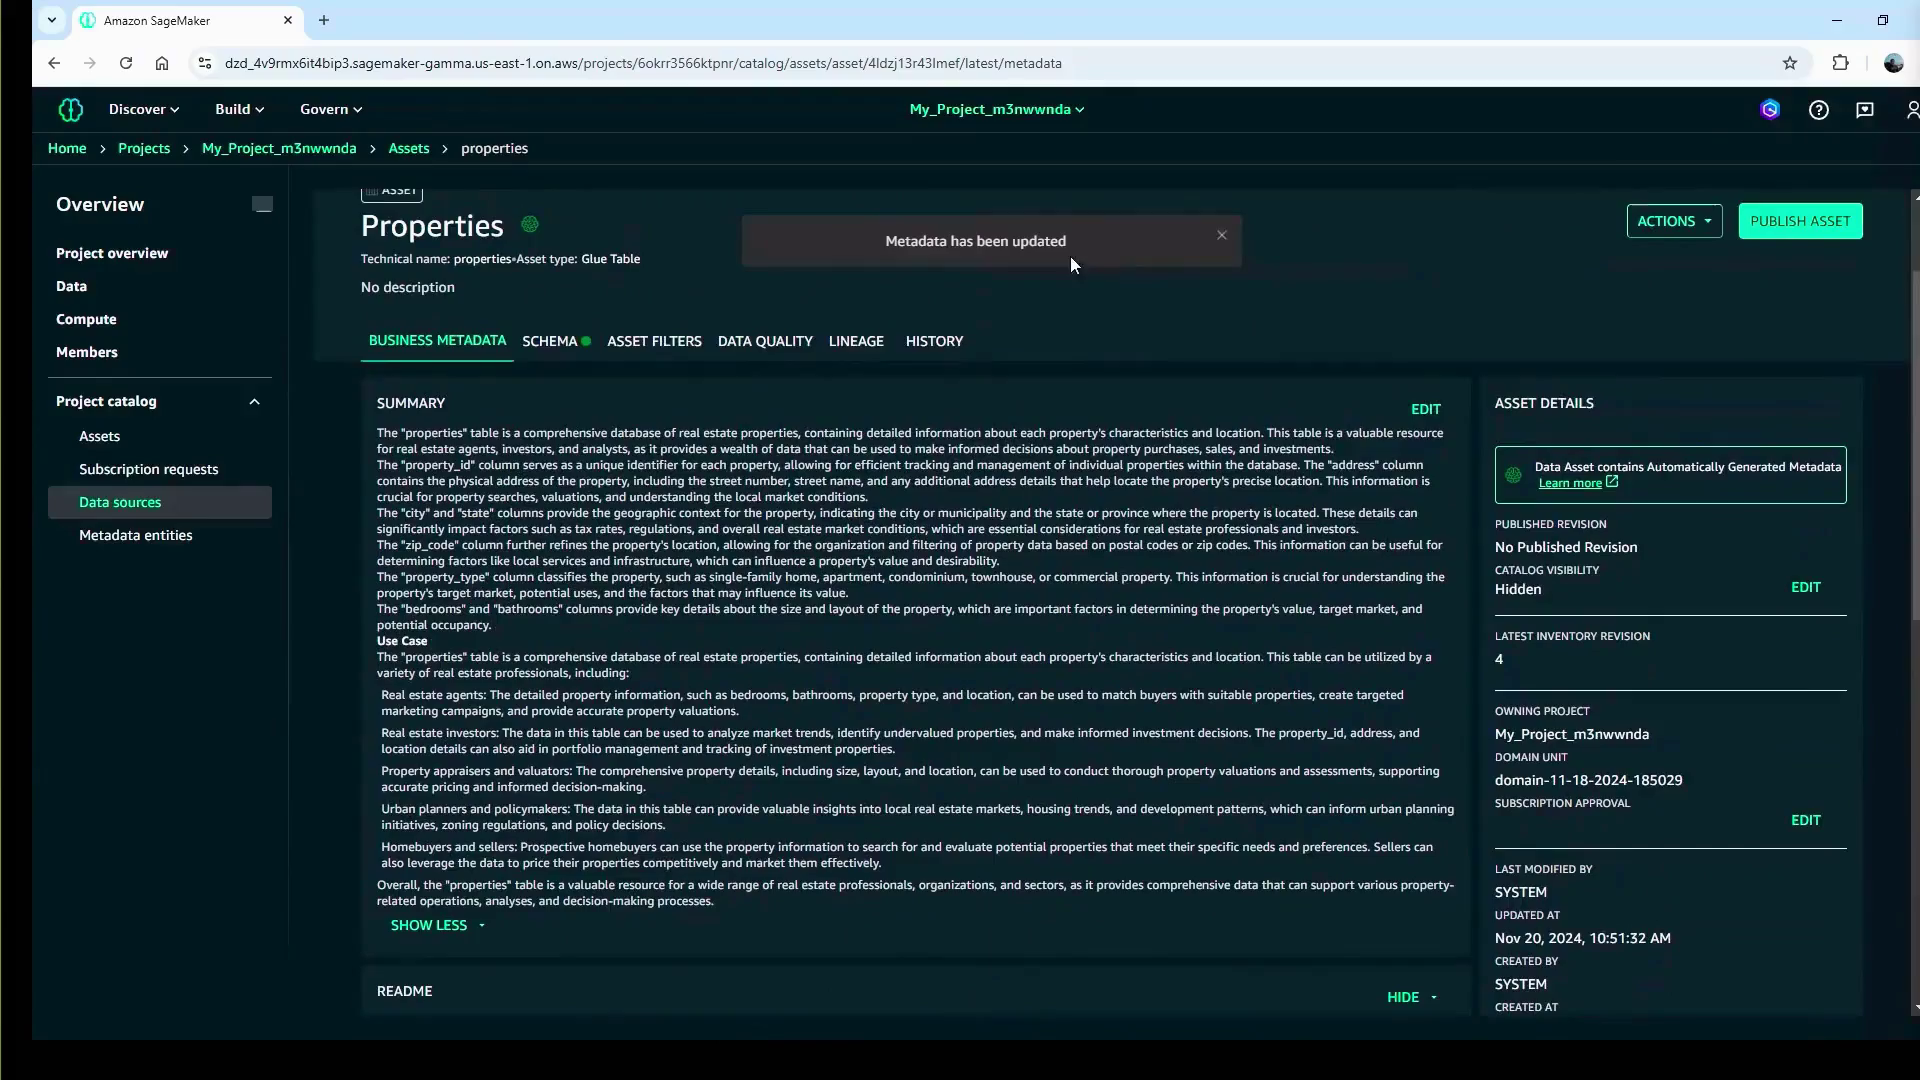1920x1080 pixels.
Task: Close the Metadata has been updated notification
Action: 1221,235
